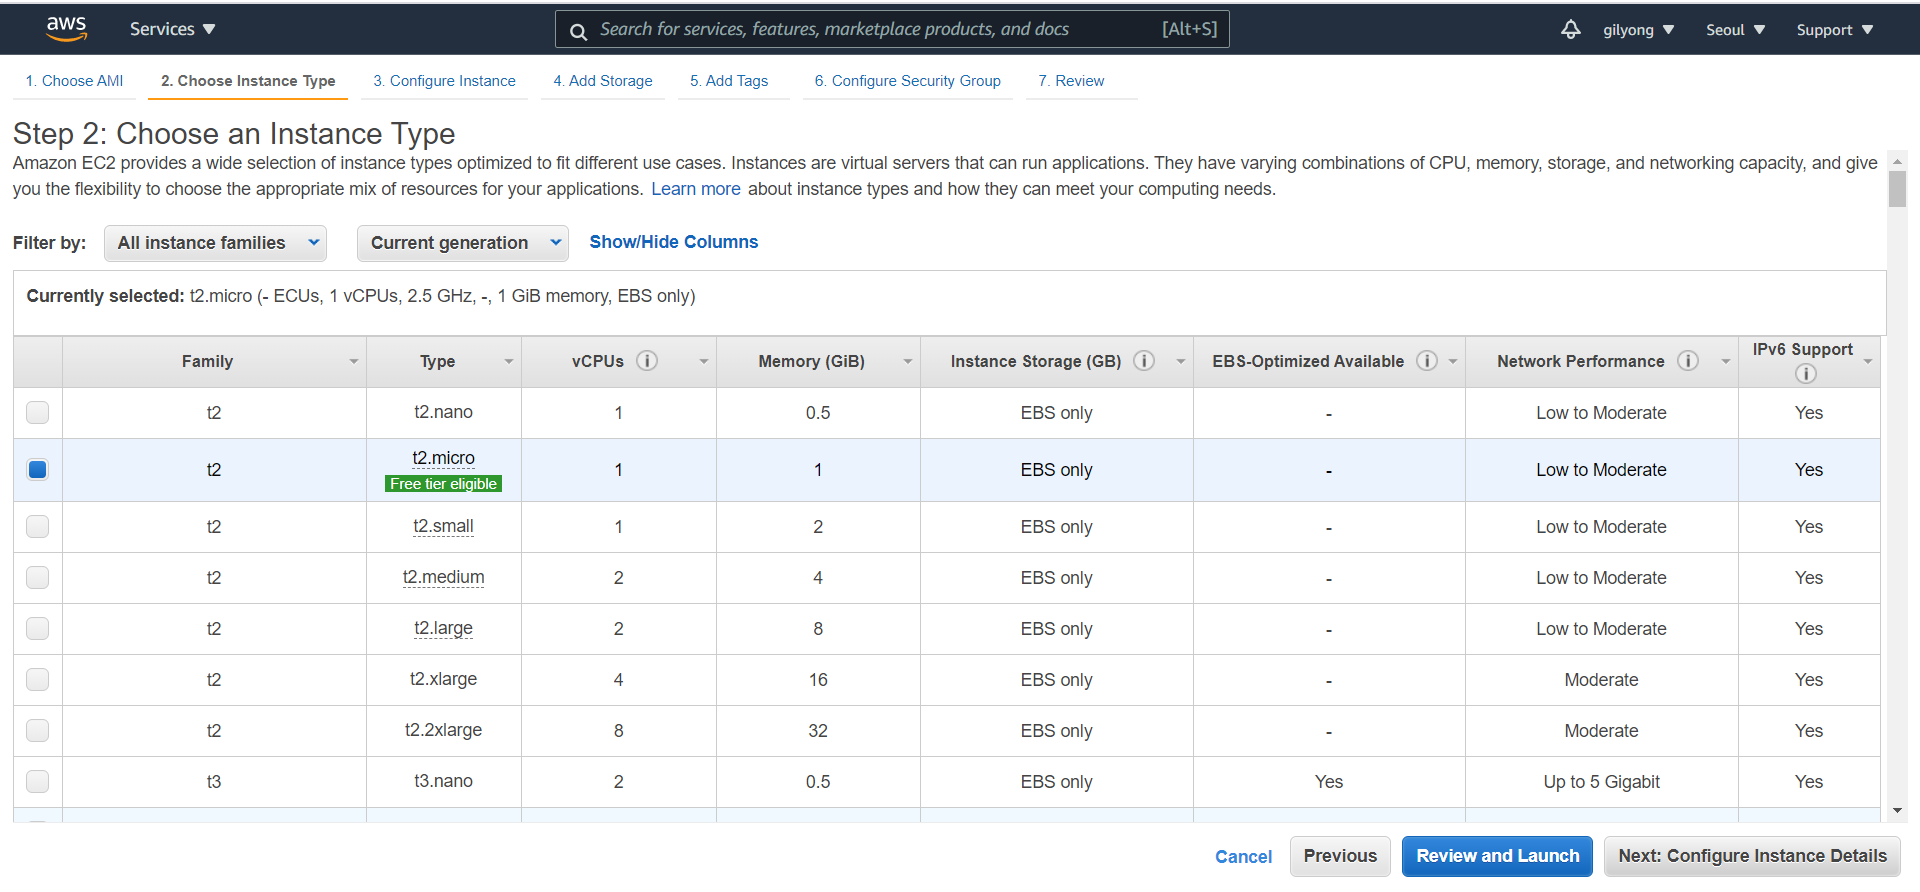Select the t2.large instance checkbox
1920x892 pixels.
(x=37, y=628)
